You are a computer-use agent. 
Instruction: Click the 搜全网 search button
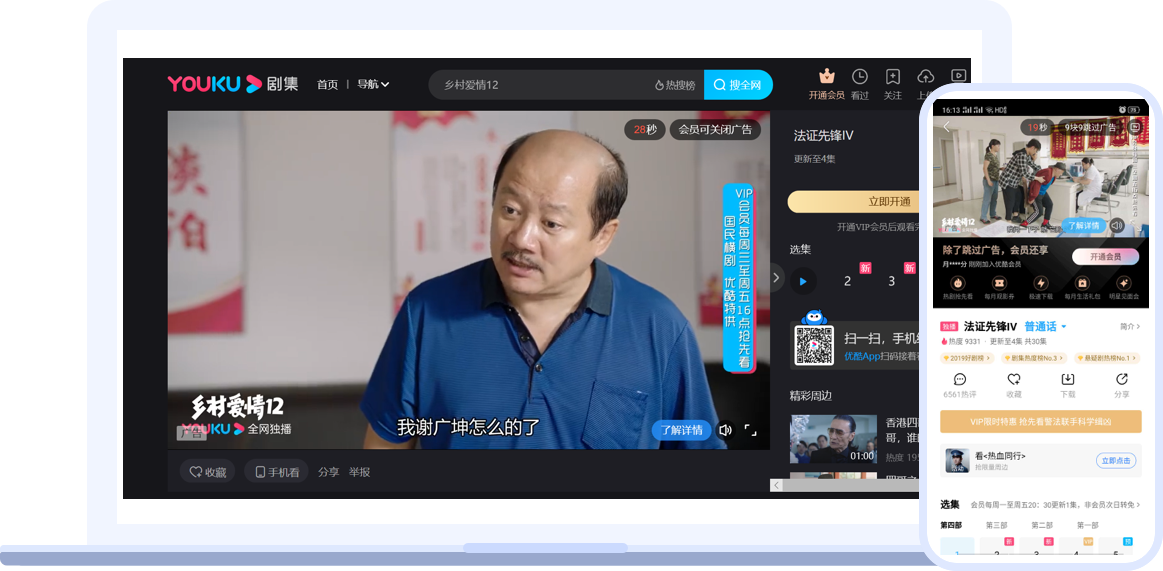[x=738, y=85]
